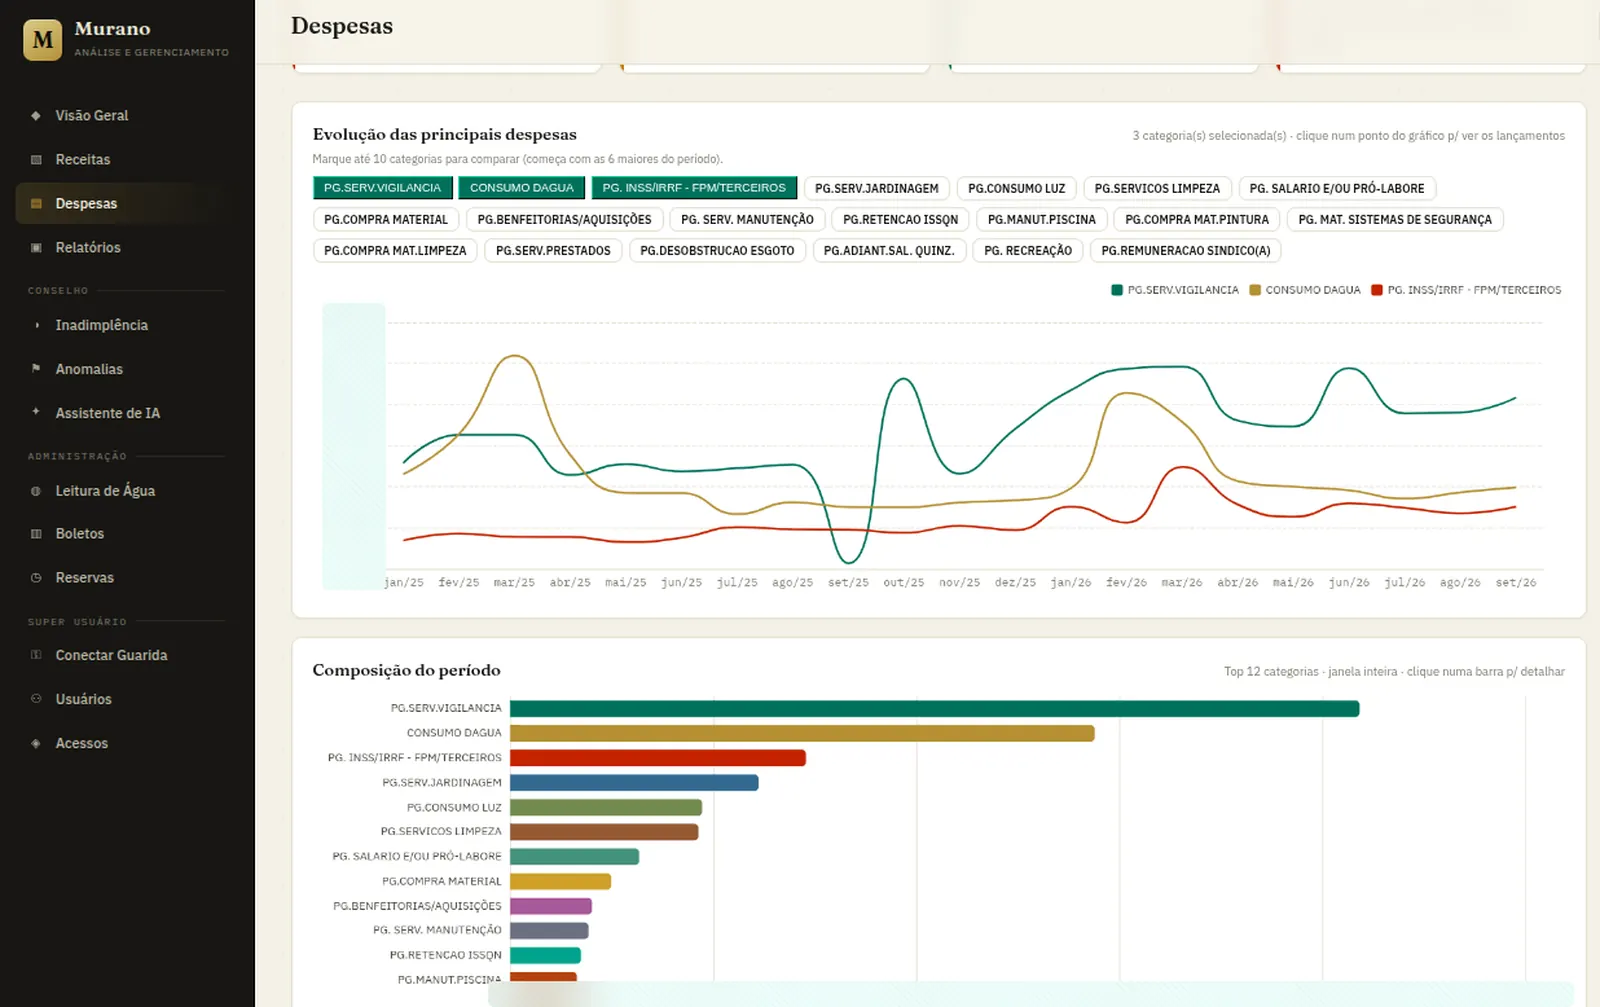Screen dimensions: 1600x1007
Task: Click the PG.SERV.JARDINAGEM blue bar
Action: 634,783
